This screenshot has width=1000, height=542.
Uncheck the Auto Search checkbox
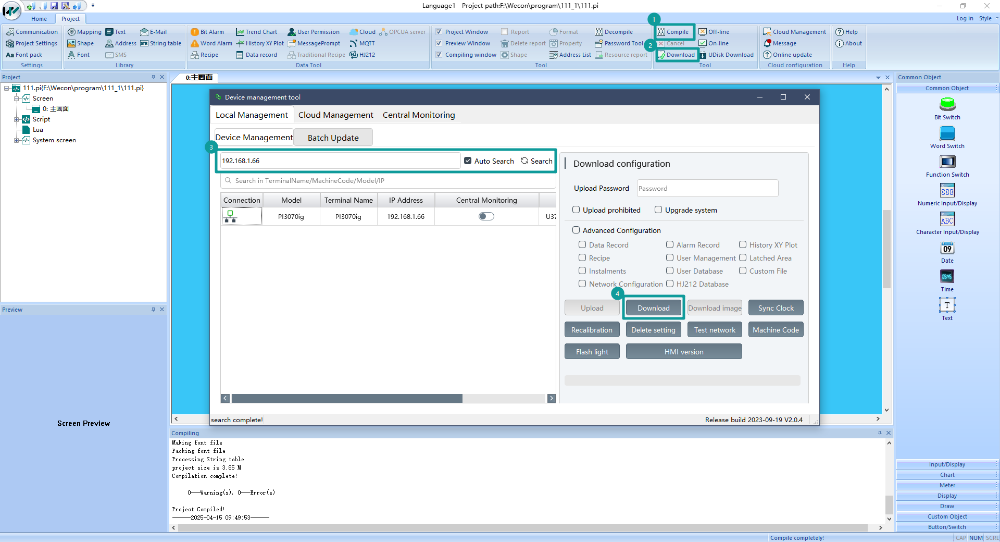(x=467, y=161)
